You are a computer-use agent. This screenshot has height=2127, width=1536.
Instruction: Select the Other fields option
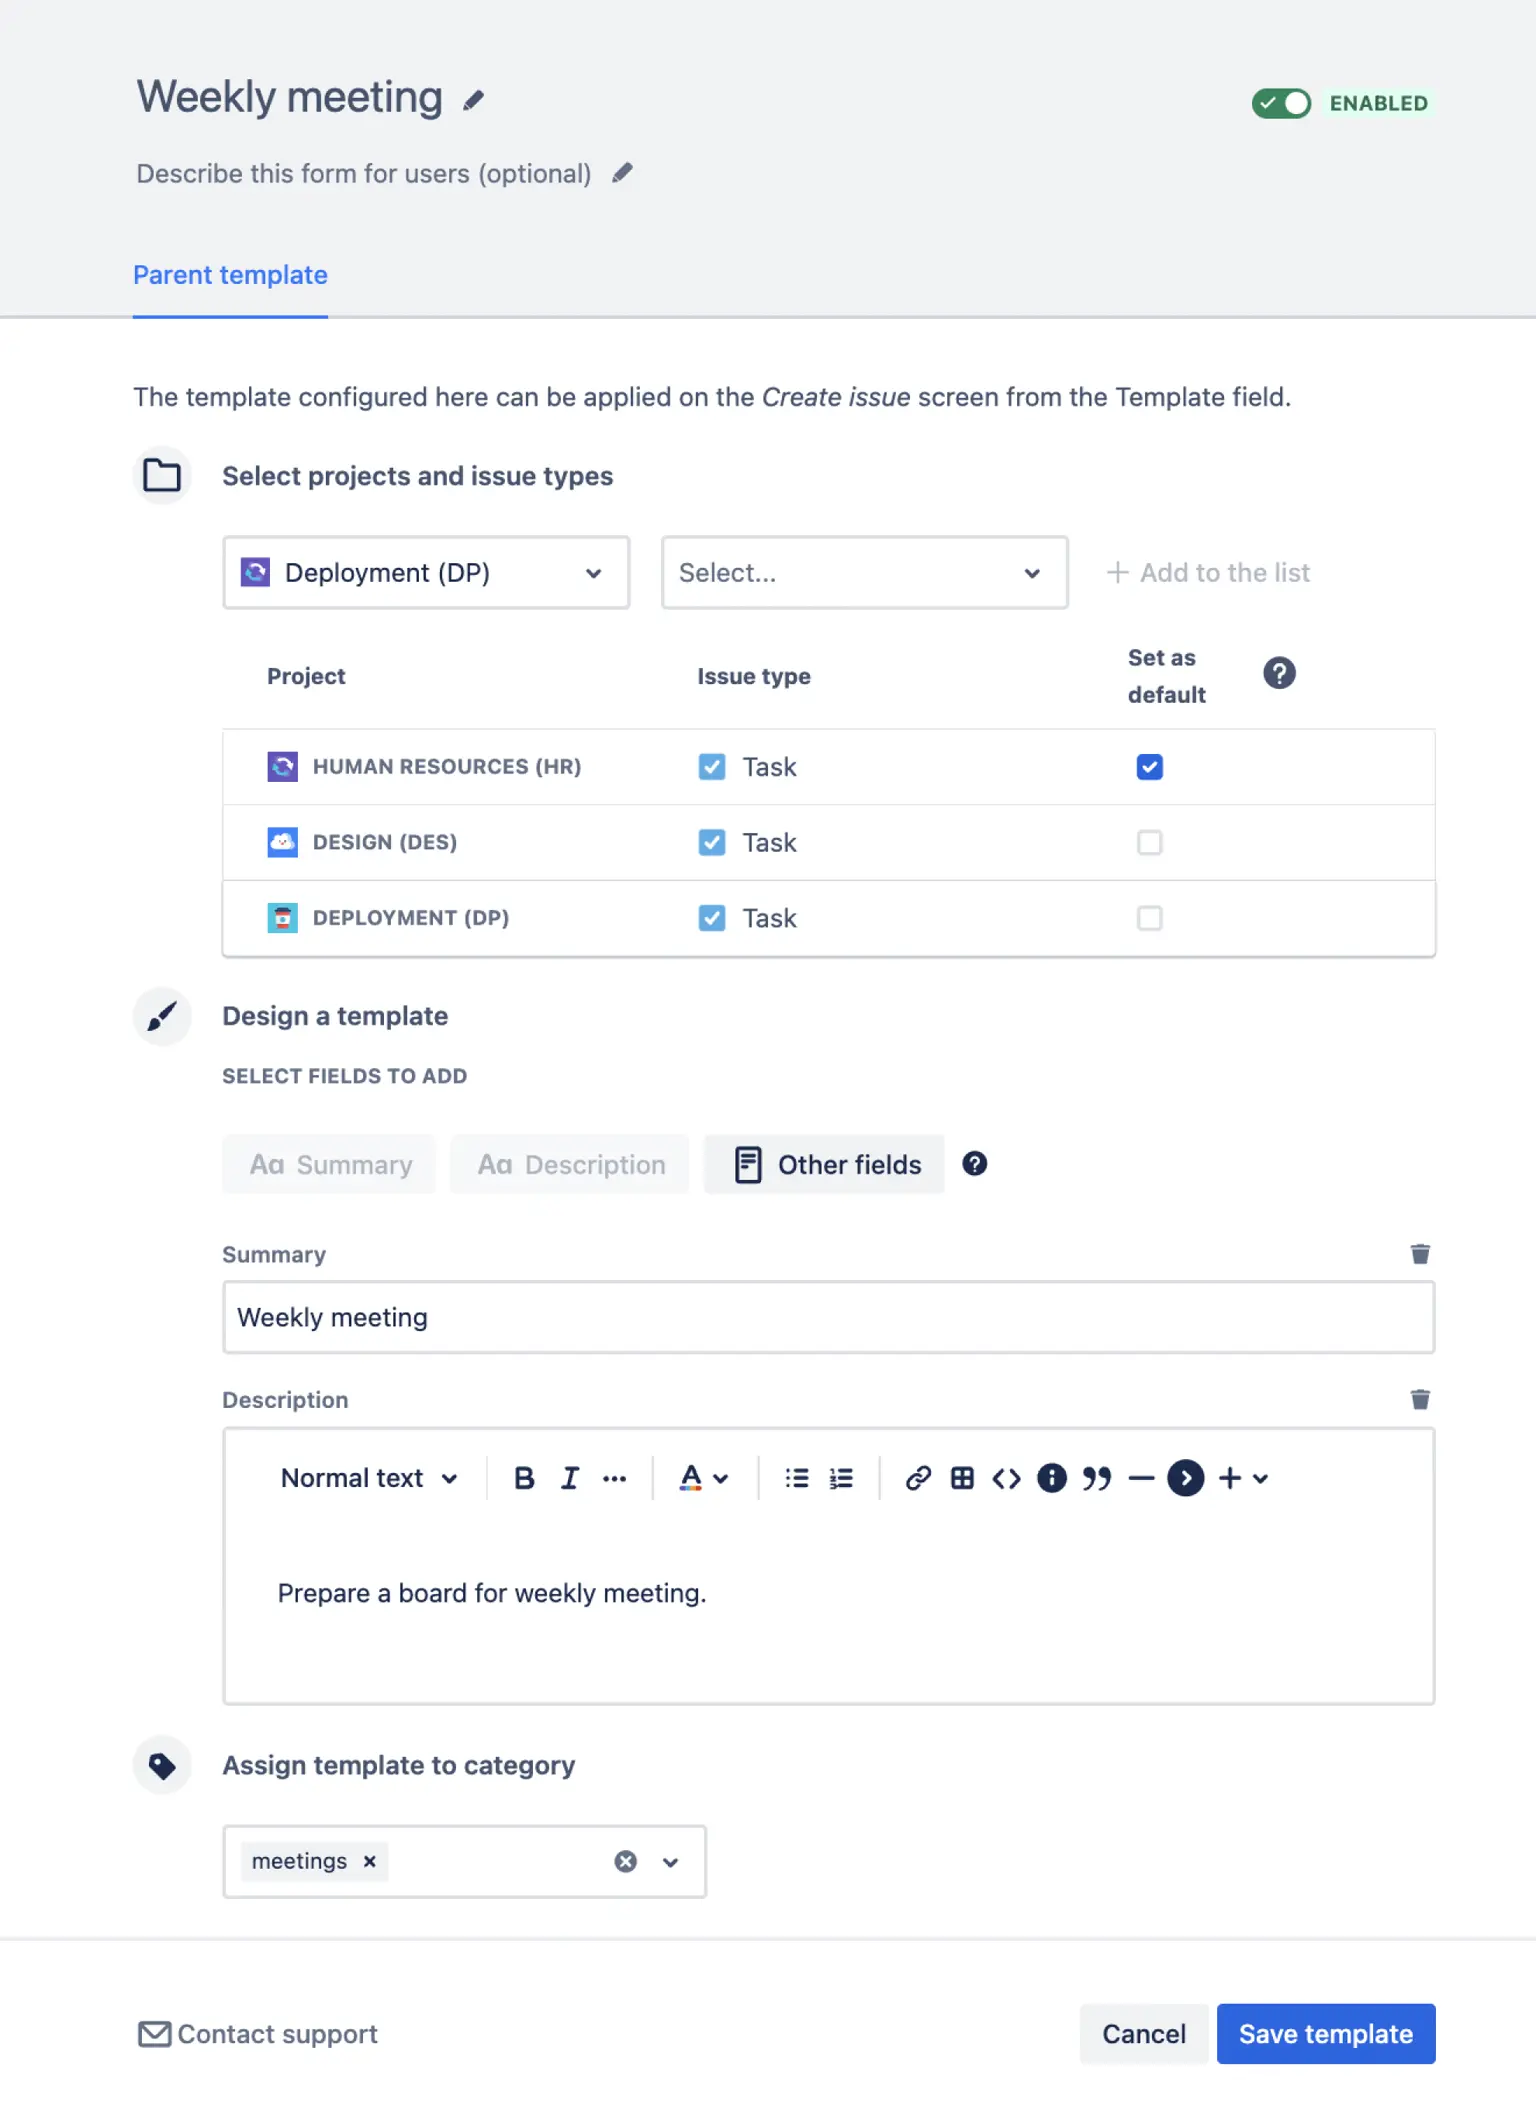pyautogui.click(x=825, y=1165)
